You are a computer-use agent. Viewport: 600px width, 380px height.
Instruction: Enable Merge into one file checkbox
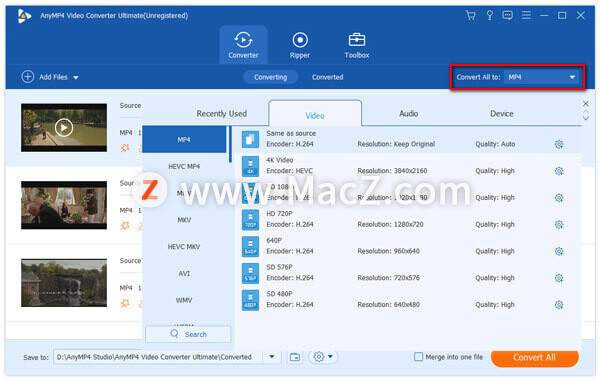(x=419, y=357)
